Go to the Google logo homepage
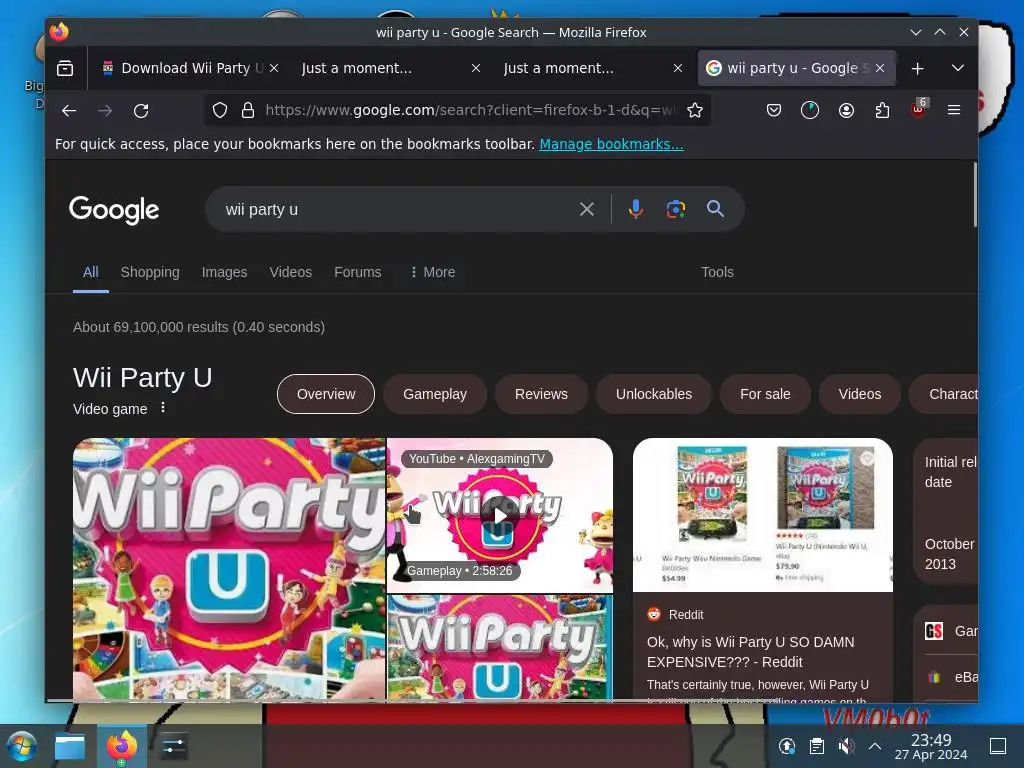The height and width of the screenshot is (768, 1024). [114, 210]
